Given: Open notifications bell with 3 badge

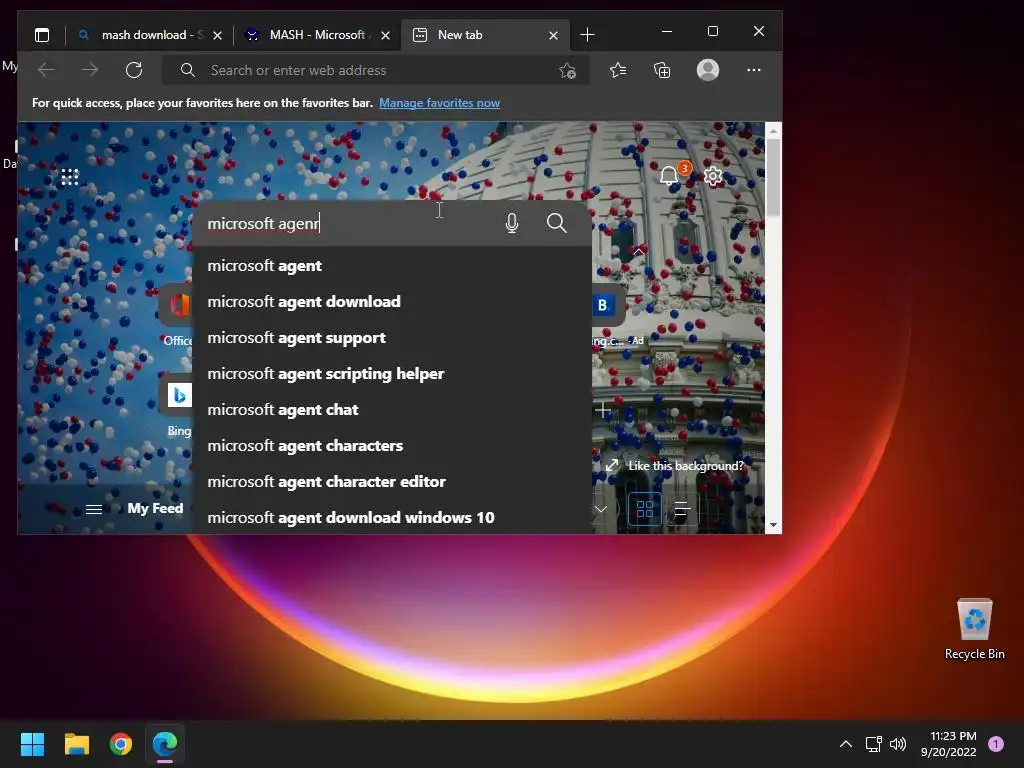Looking at the screenshot, I should click(673, 174).
